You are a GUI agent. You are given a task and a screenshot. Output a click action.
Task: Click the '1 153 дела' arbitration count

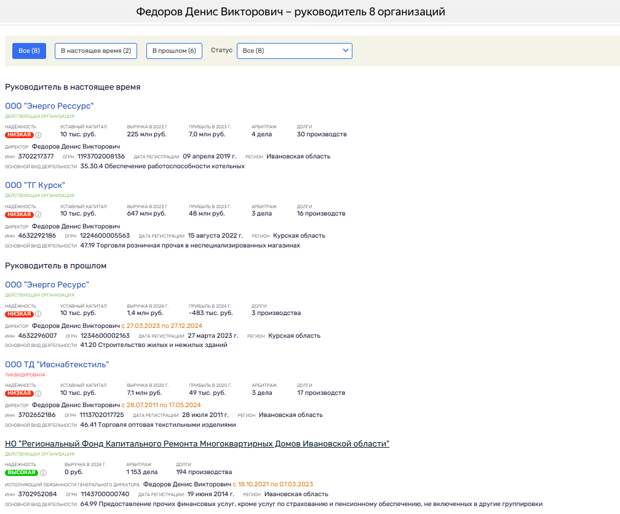(x=142, y=472)
